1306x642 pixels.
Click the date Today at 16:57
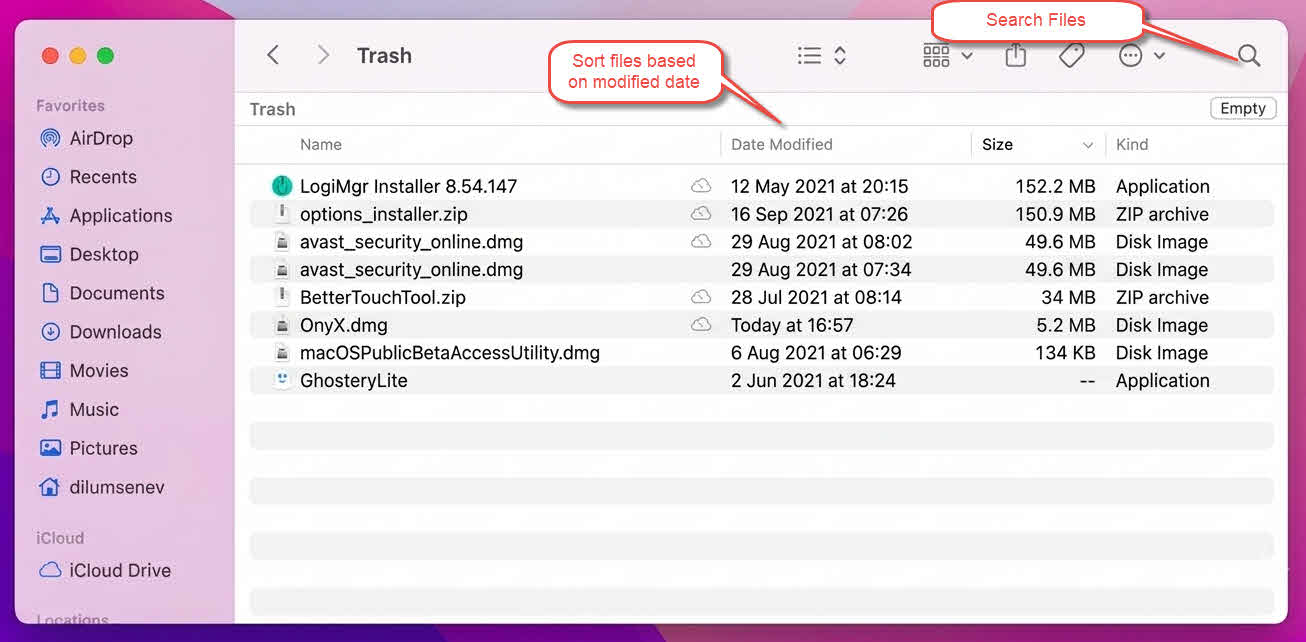pos(792,325)
